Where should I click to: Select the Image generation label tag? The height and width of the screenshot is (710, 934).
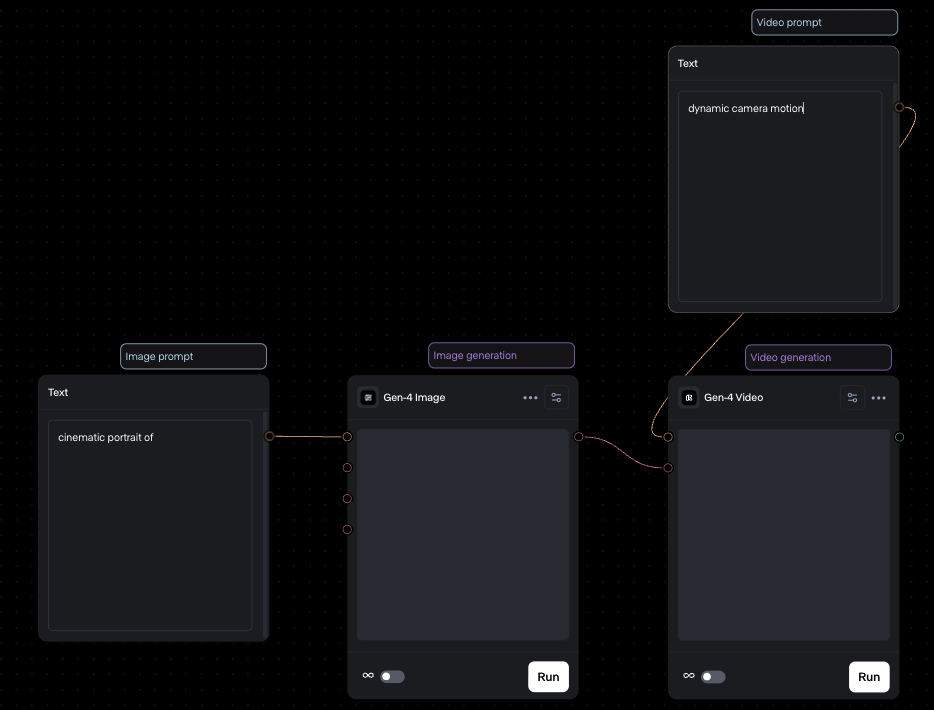pos(501,356)
